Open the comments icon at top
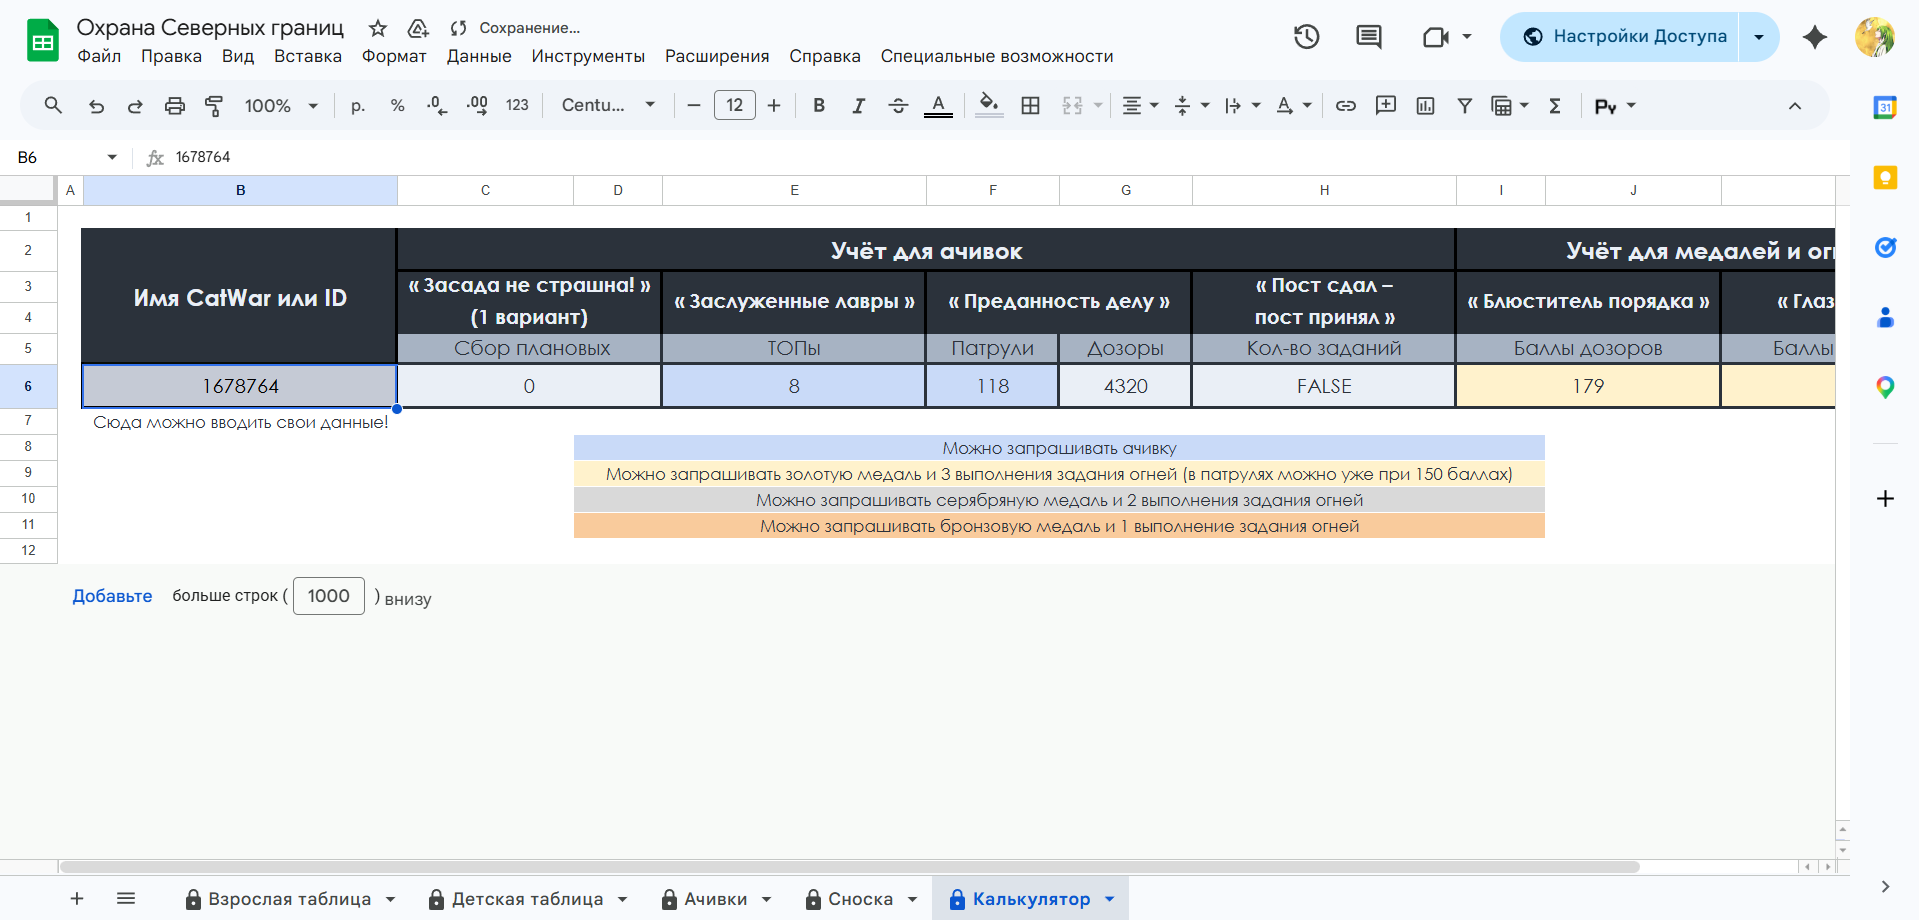Viewport: 1919px width, 920px height. point(1368,37)
